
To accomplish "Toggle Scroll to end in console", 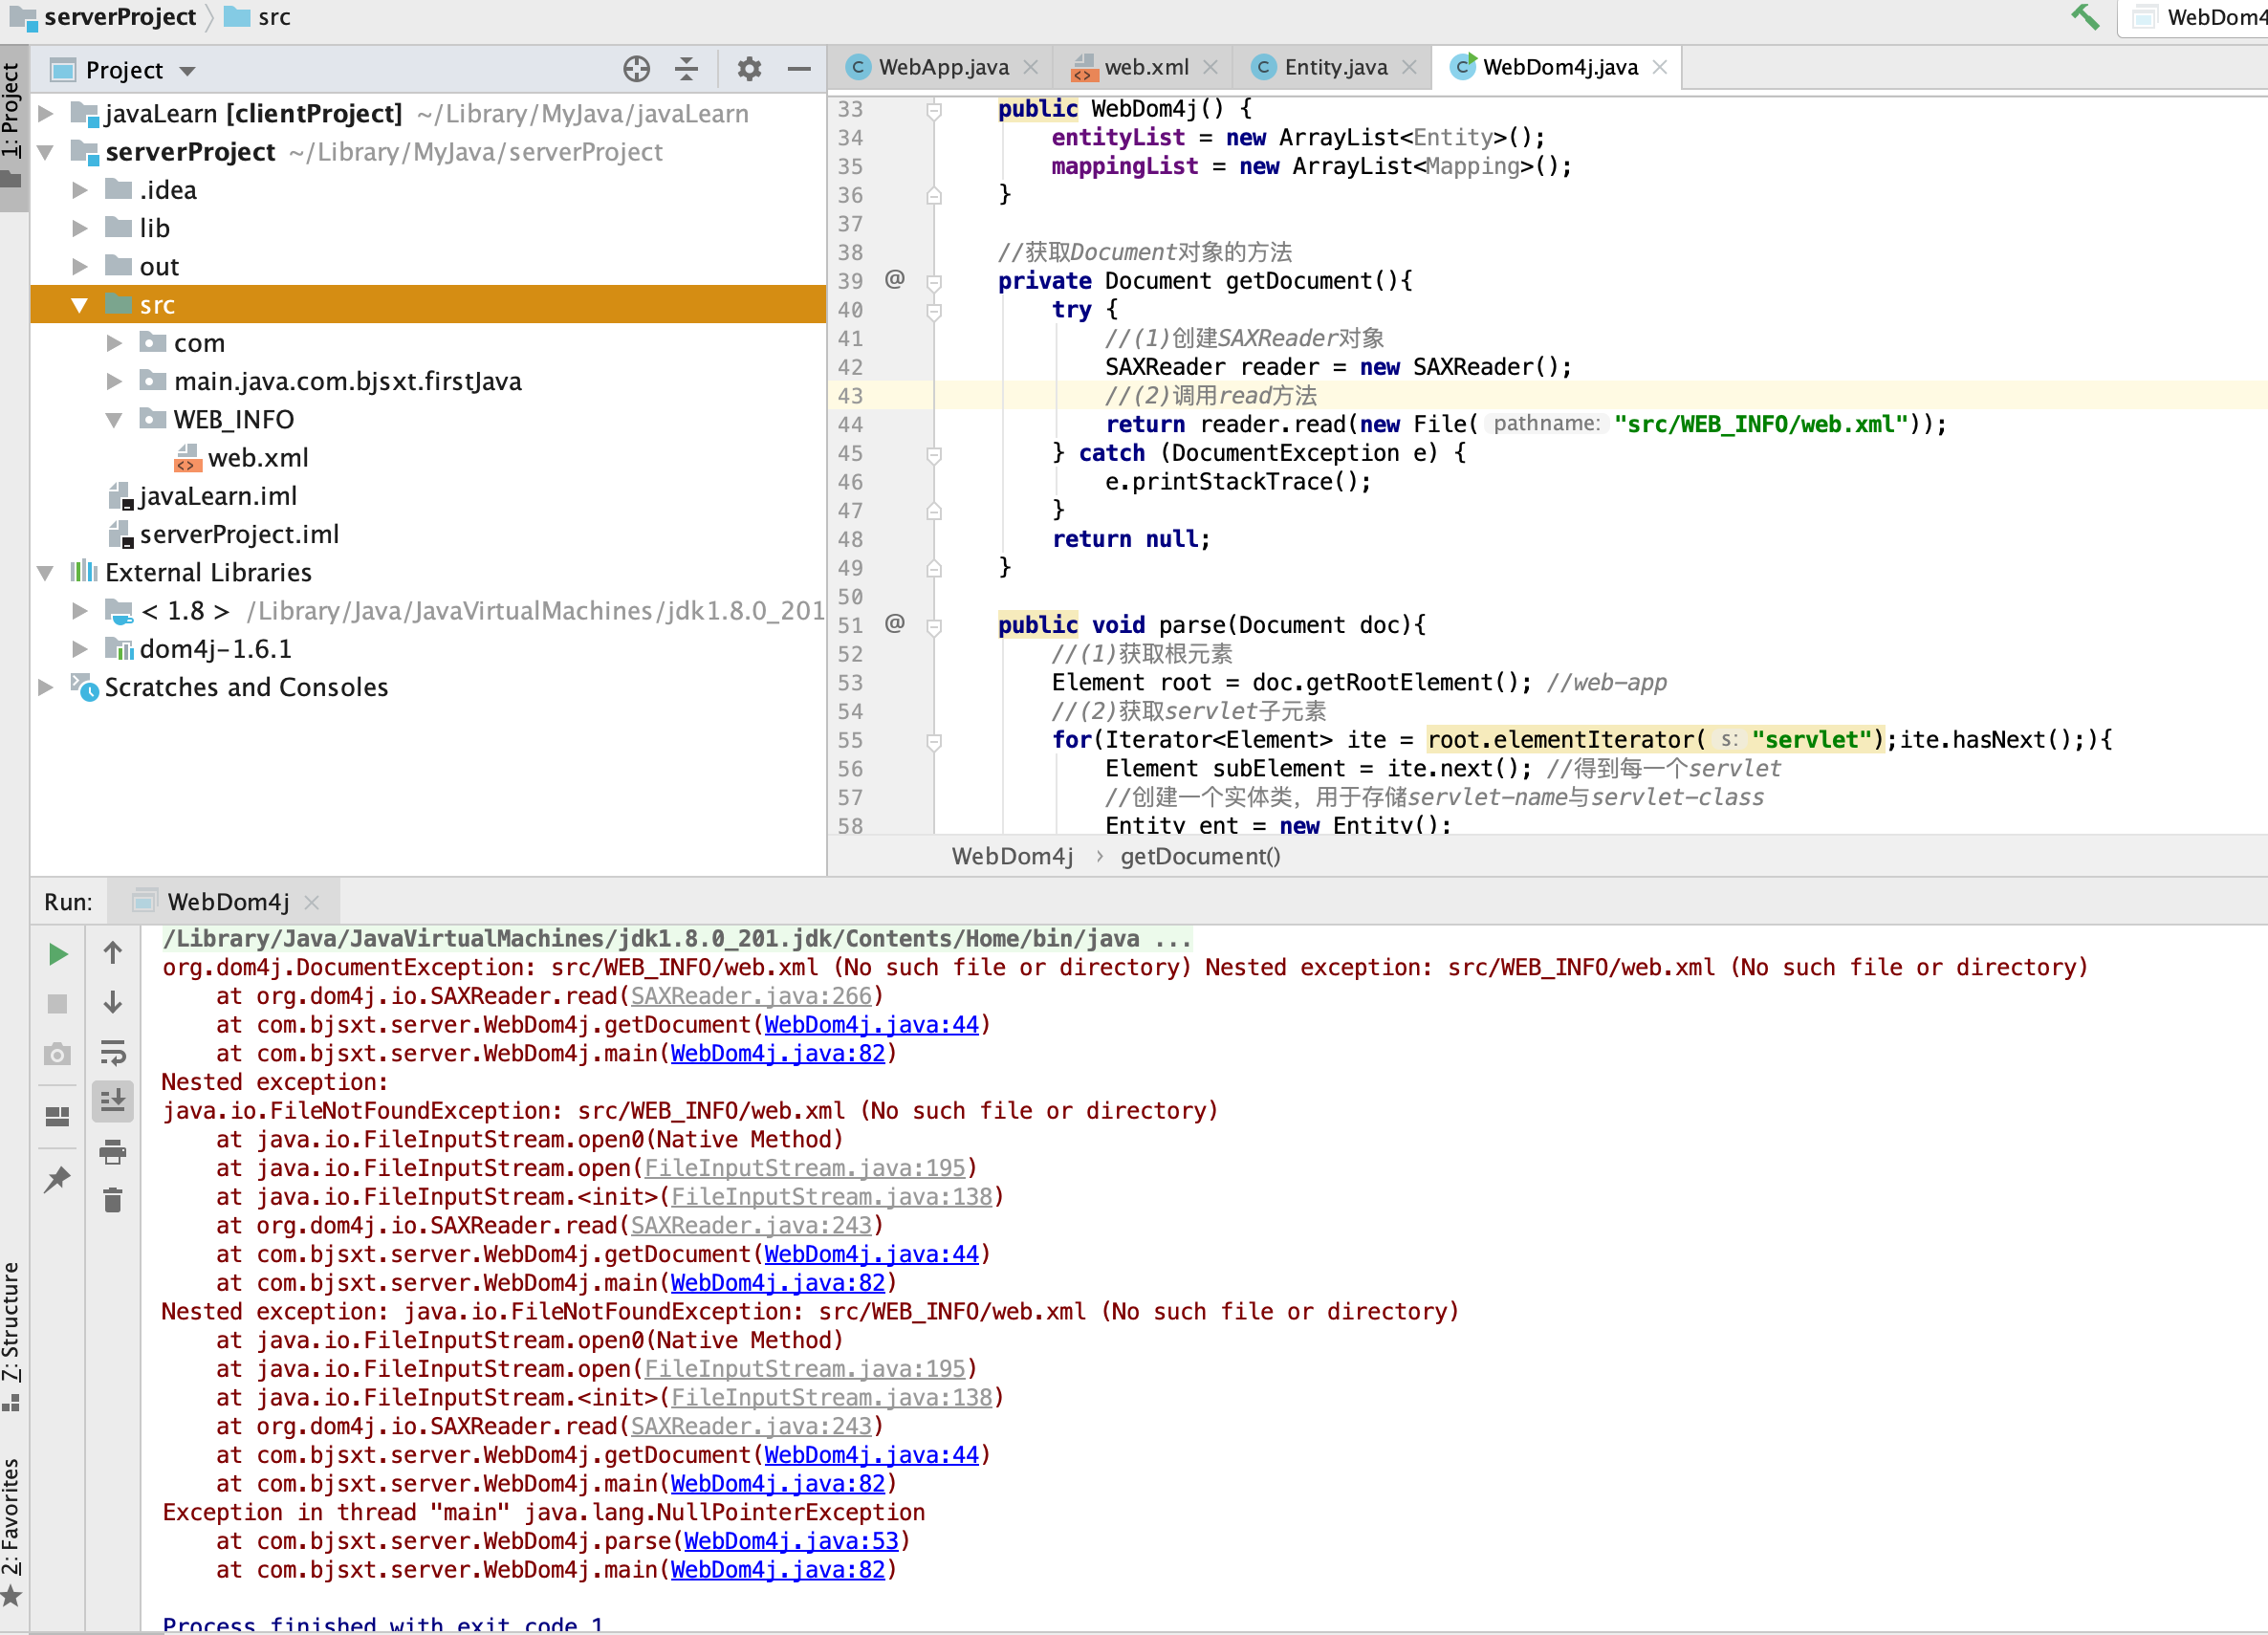I will coord(113,1101).
